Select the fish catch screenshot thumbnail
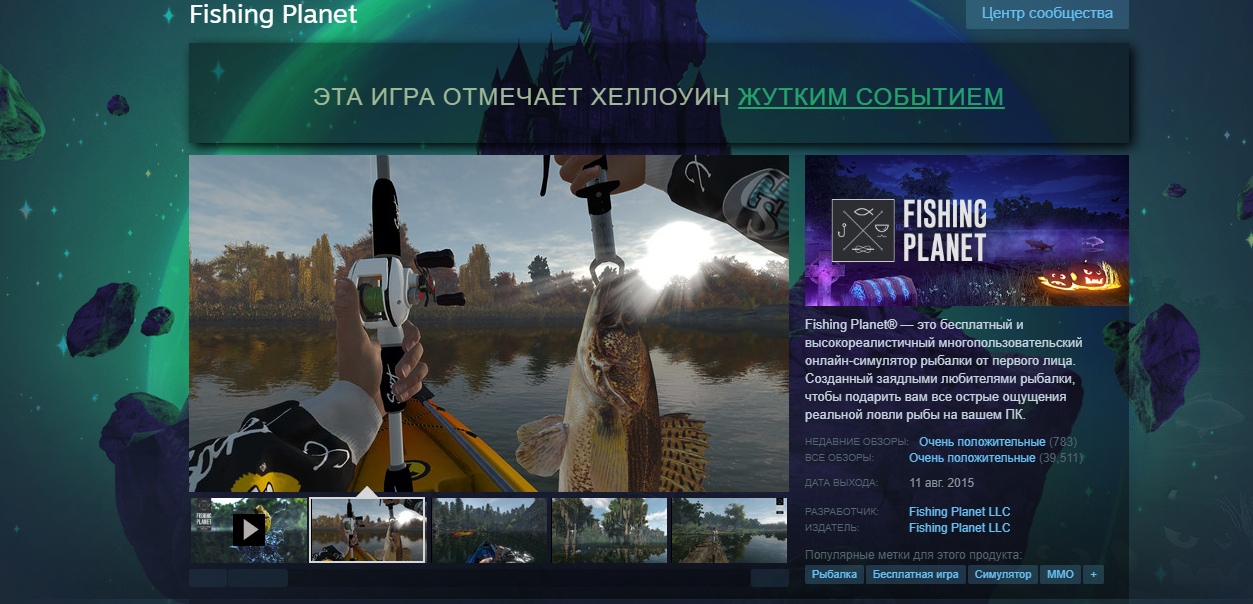The height and width of the screenshot is (604, 1253). pyautogui.click(x=368, y=530)
